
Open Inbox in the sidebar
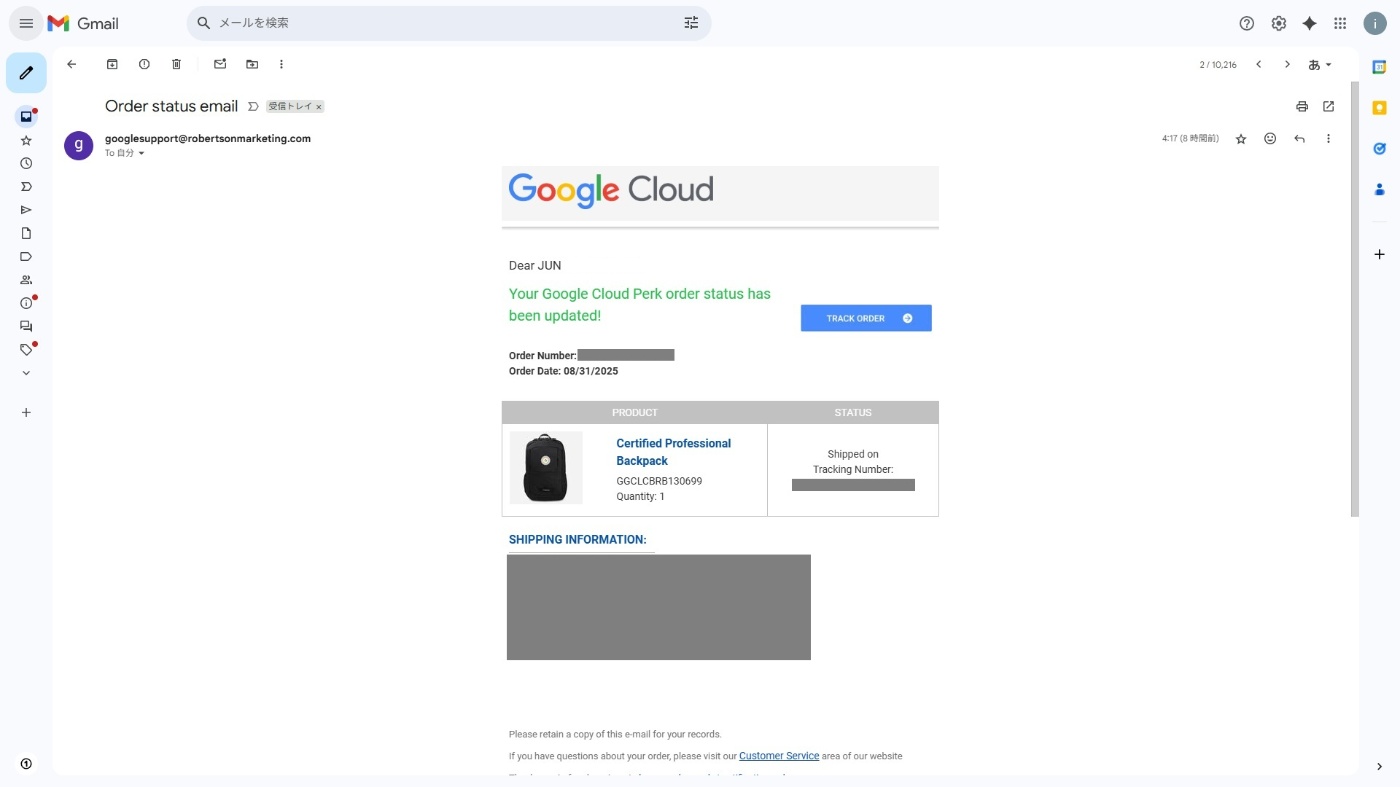[26, 116]
